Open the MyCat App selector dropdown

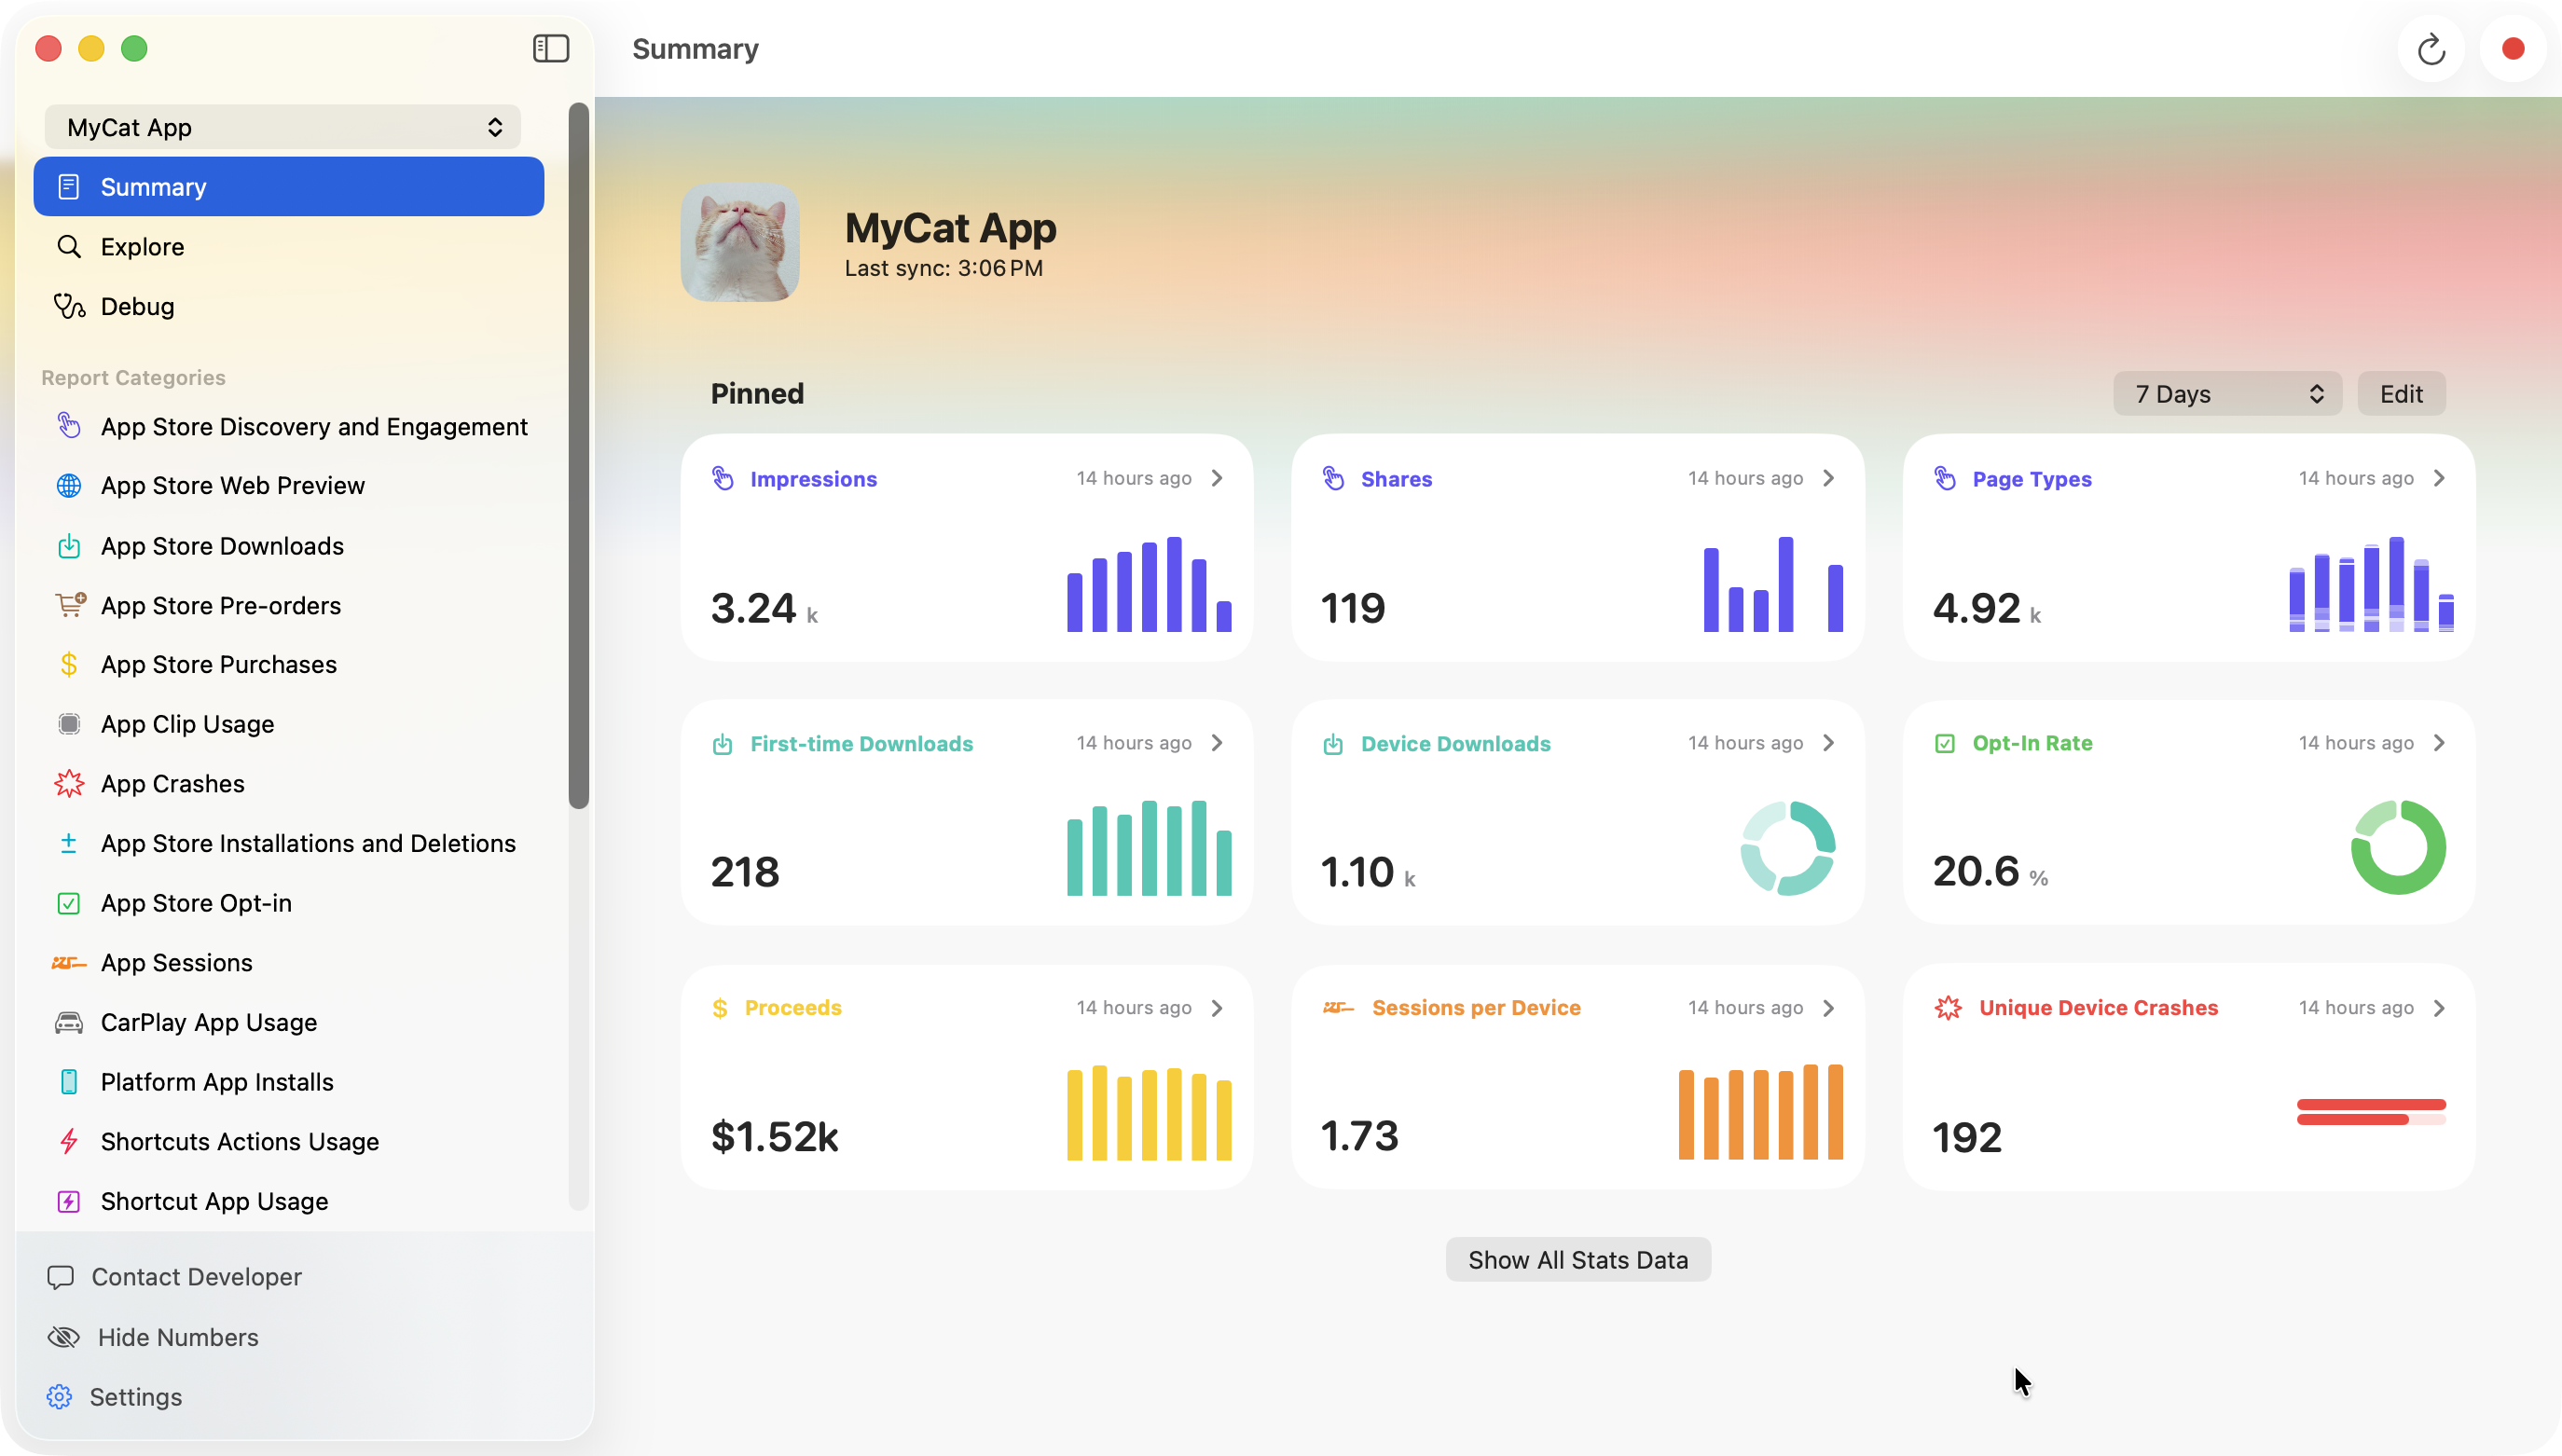tap(283, 126)
